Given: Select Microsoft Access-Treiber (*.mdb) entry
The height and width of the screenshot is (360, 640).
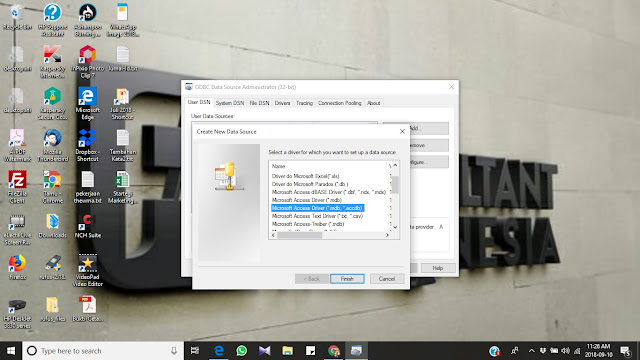Looking at the screenshot, I should pyautogui.click(x=308, y=224).
